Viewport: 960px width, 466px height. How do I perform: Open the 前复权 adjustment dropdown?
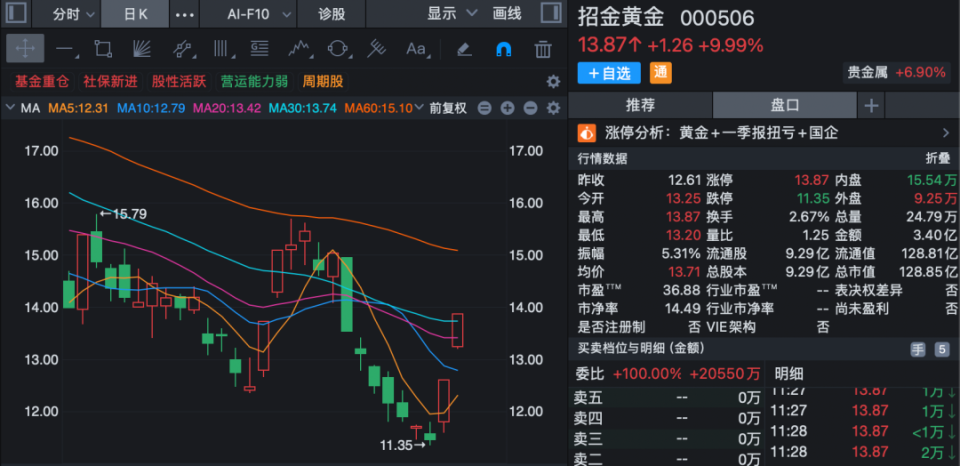click(x=448, y=108)
